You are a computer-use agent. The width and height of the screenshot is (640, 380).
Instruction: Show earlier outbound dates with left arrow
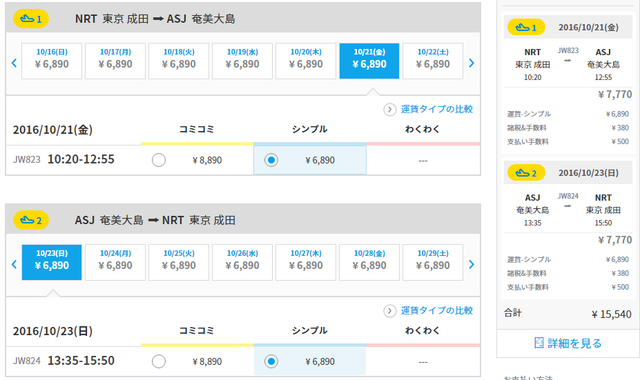point(14,63)
